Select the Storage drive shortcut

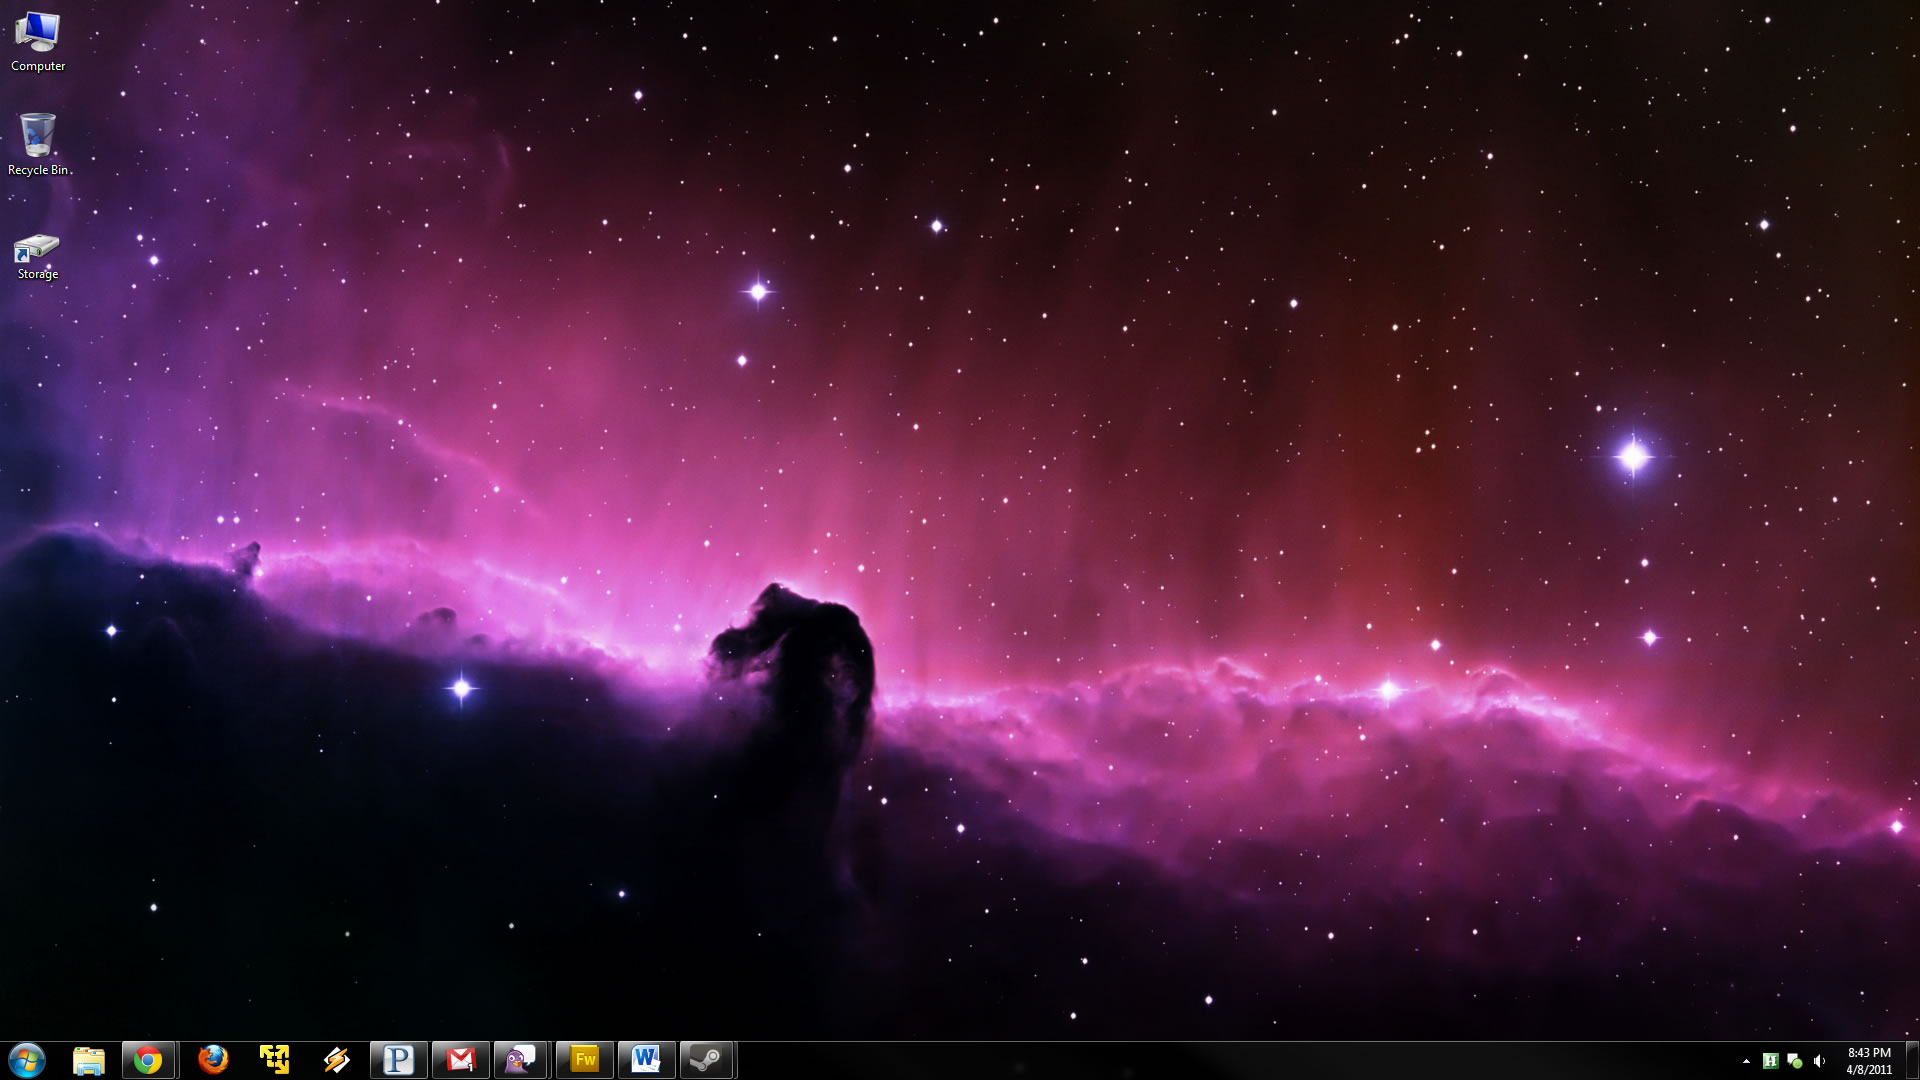[x=38, y=257]
